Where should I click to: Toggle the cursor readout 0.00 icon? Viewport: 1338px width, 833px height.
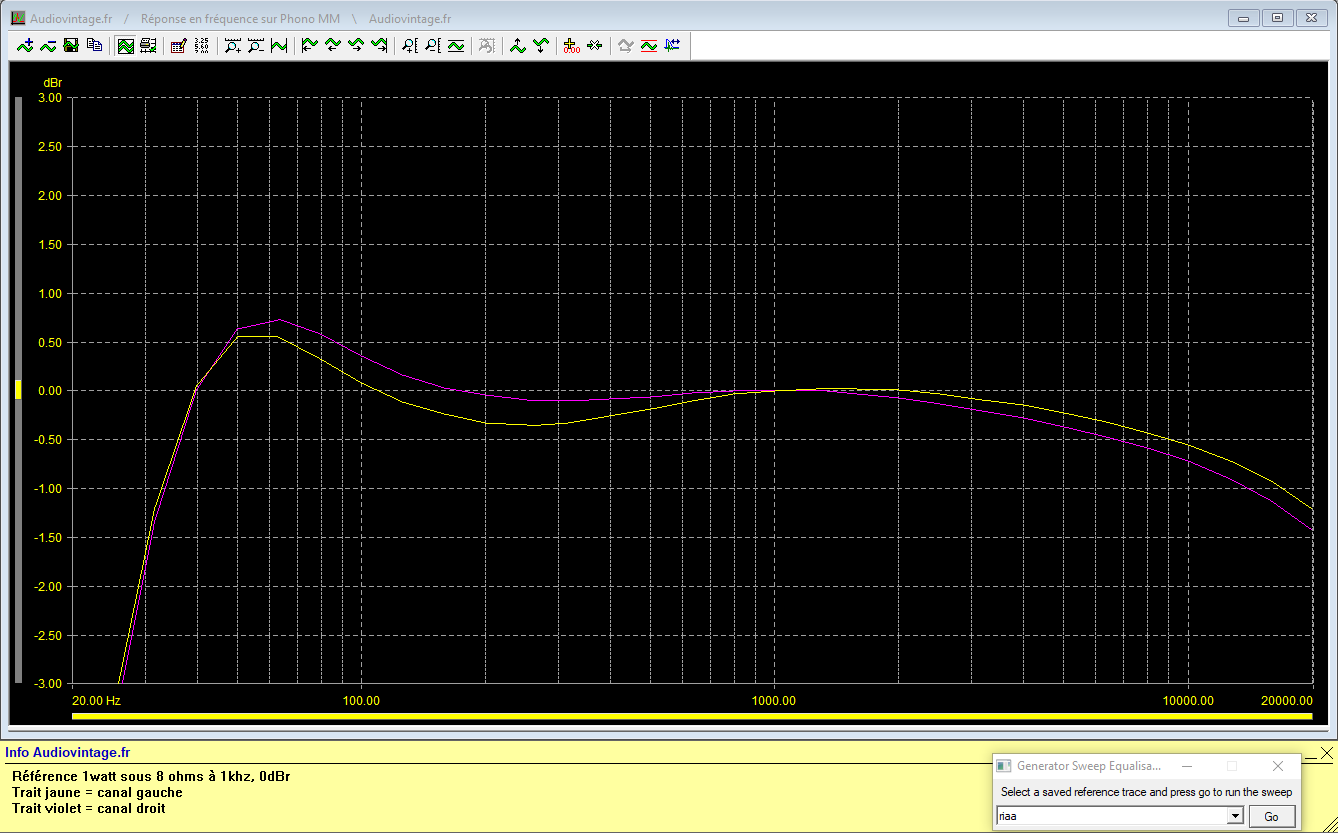click(572, 45)
